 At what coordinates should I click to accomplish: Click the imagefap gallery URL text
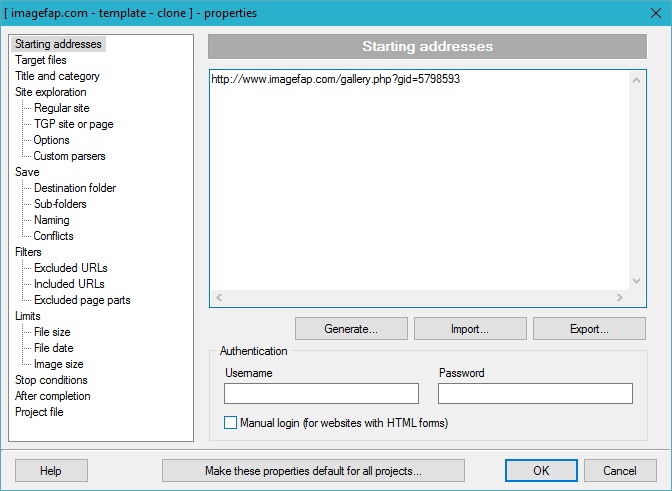(336, 79)
